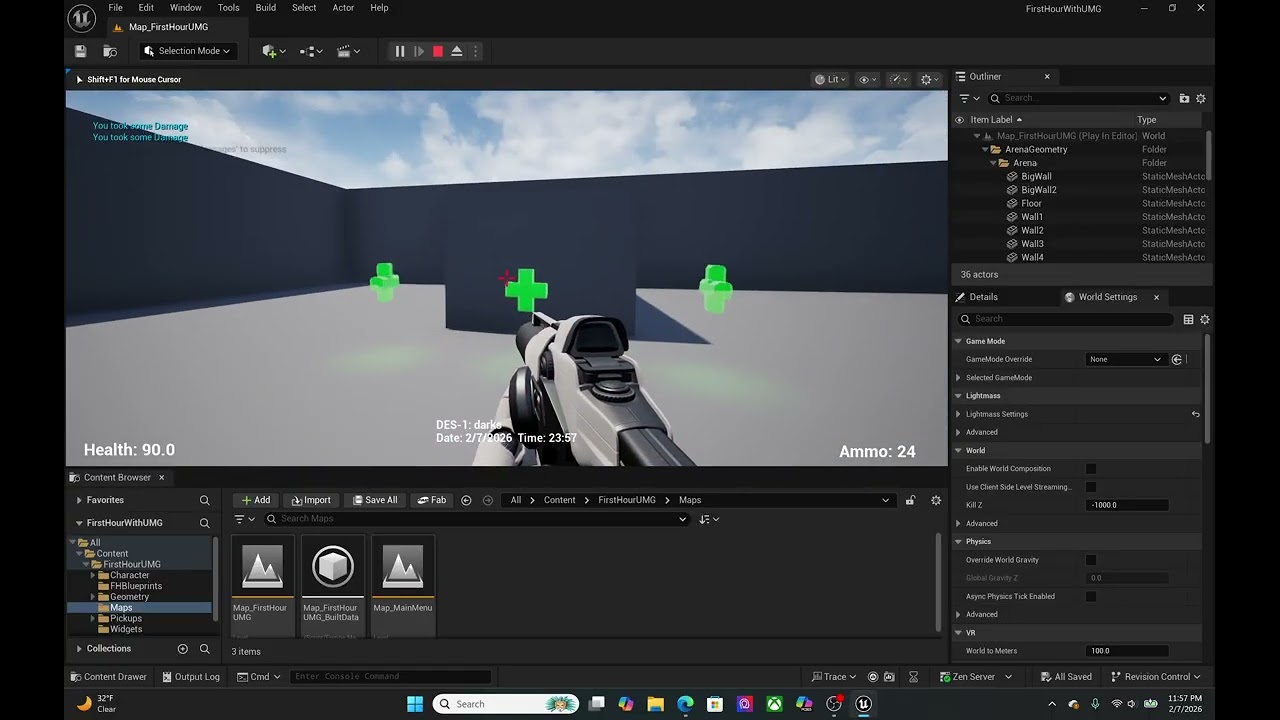Click the World to Meters value field

coord(1127,651)
